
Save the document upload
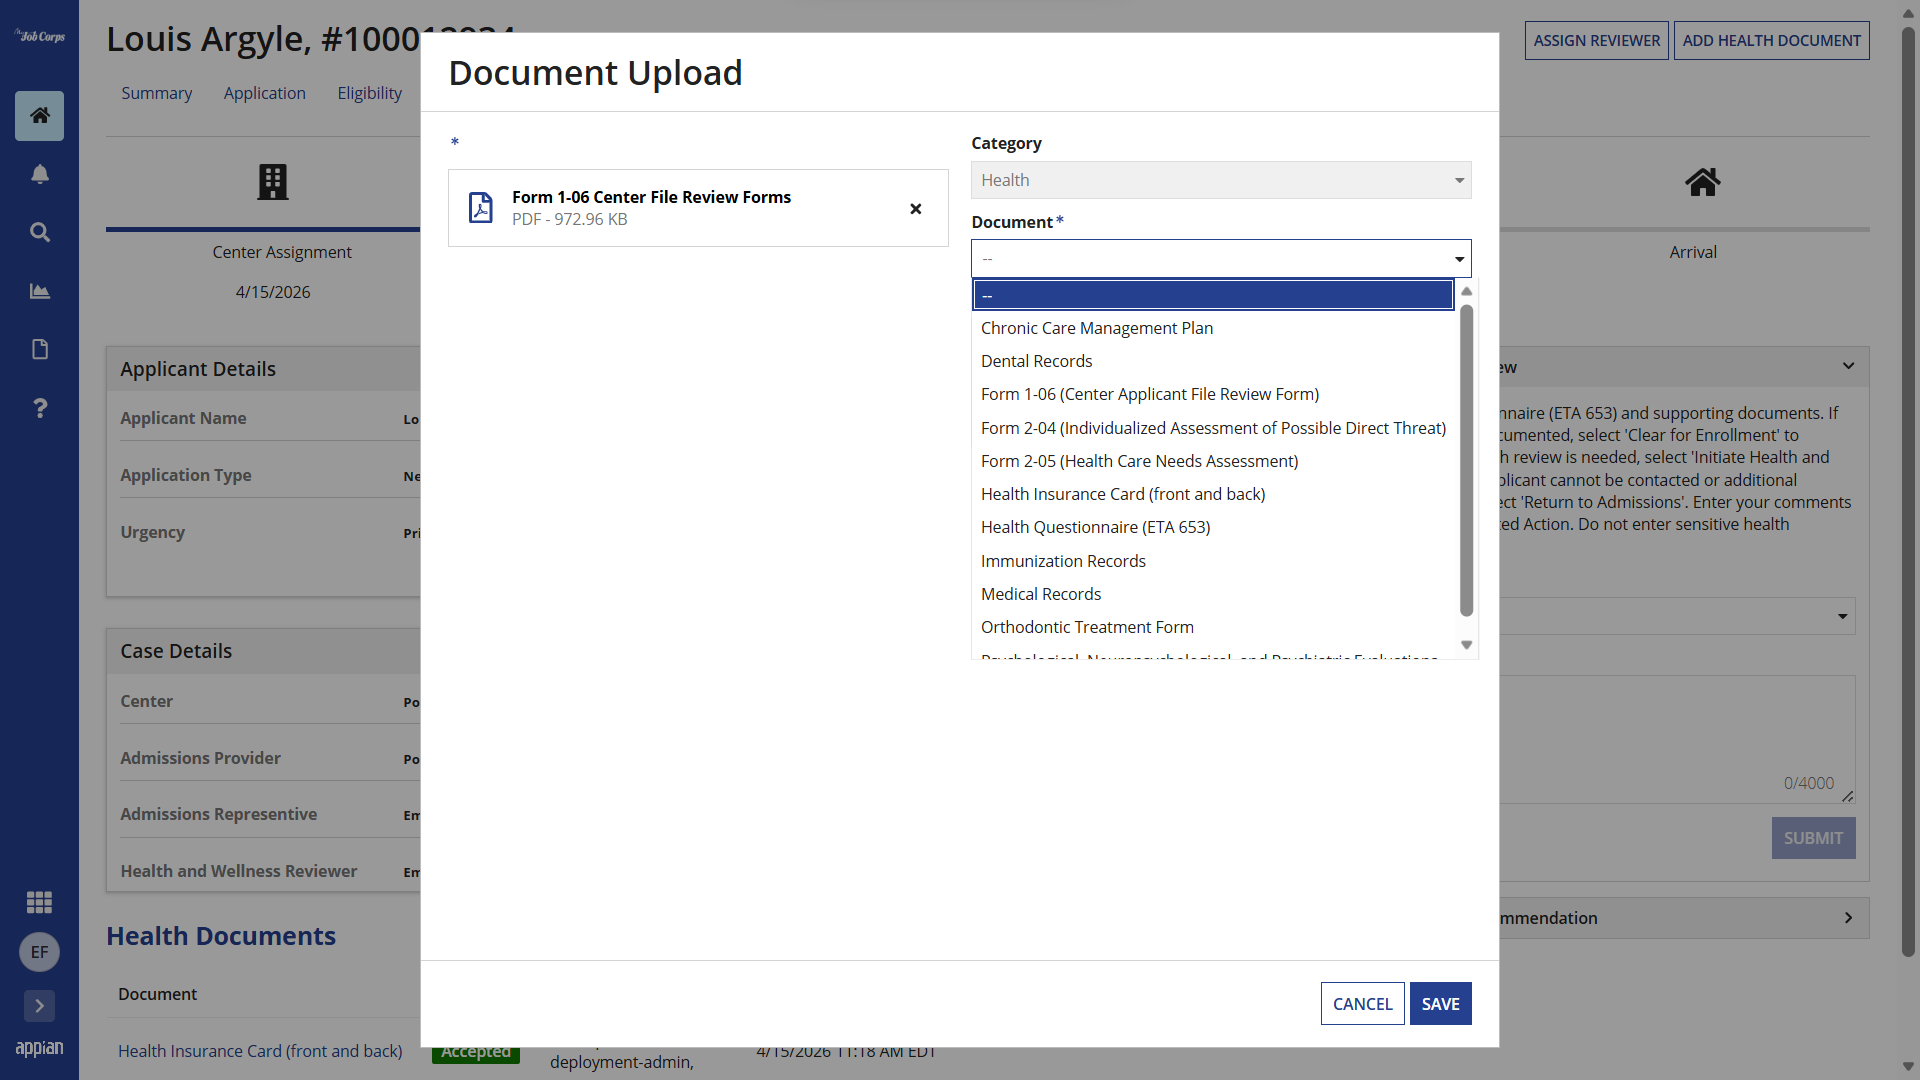1440,1004
